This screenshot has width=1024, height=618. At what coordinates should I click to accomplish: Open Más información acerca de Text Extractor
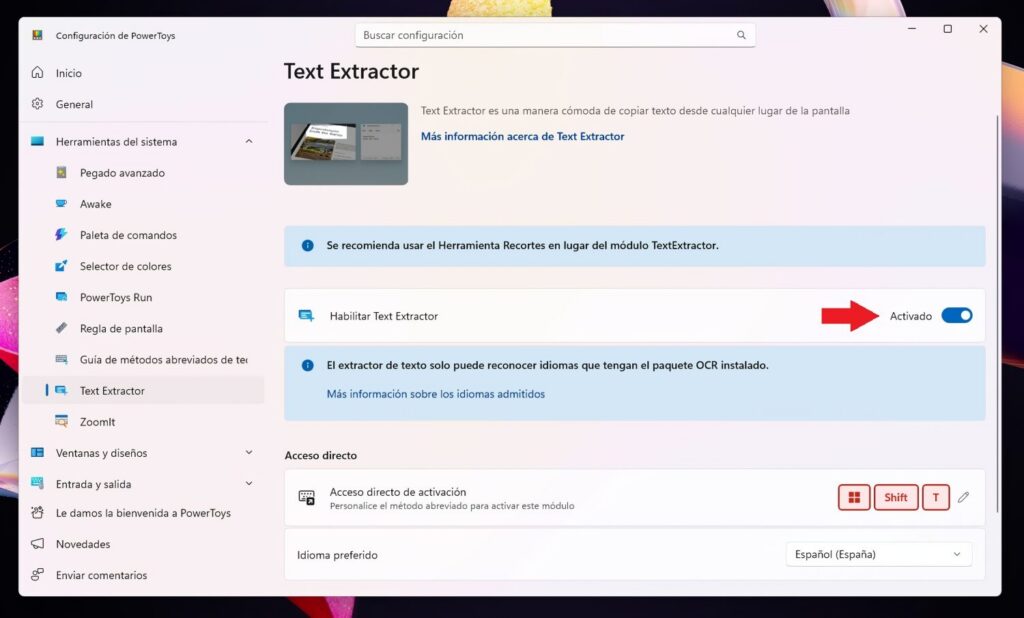tap(522, 136)
